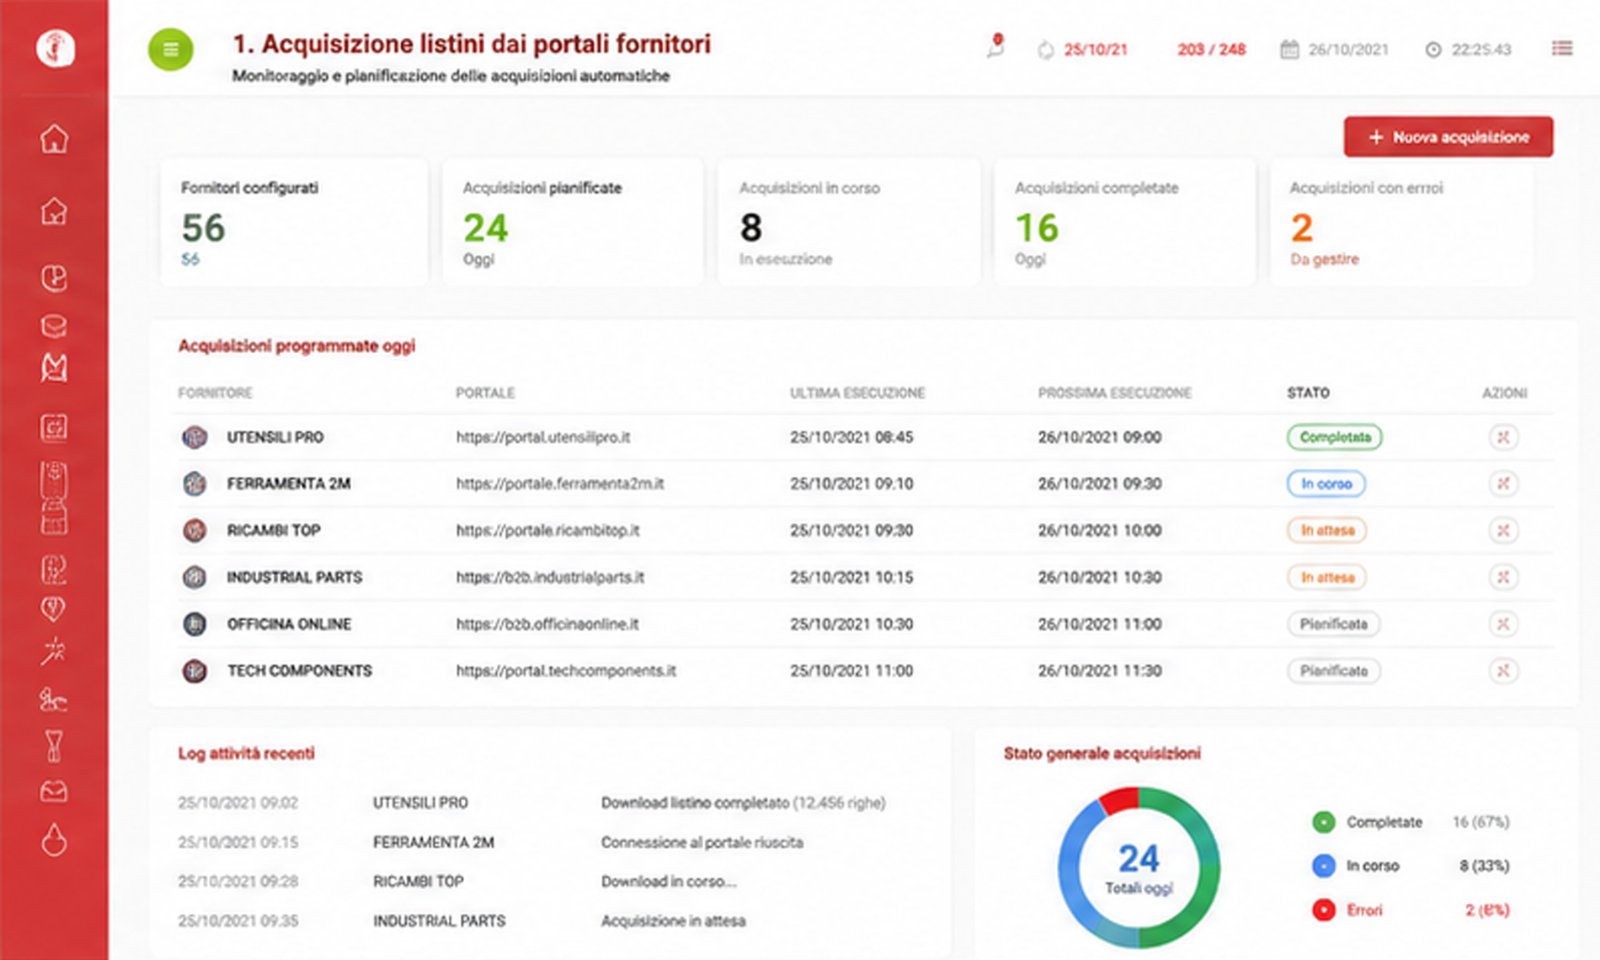The height and width of the screenshot is (960, 1600).
Task: Click the action icon for FERRAMENTA 2M row
Action: point(1502,484)
